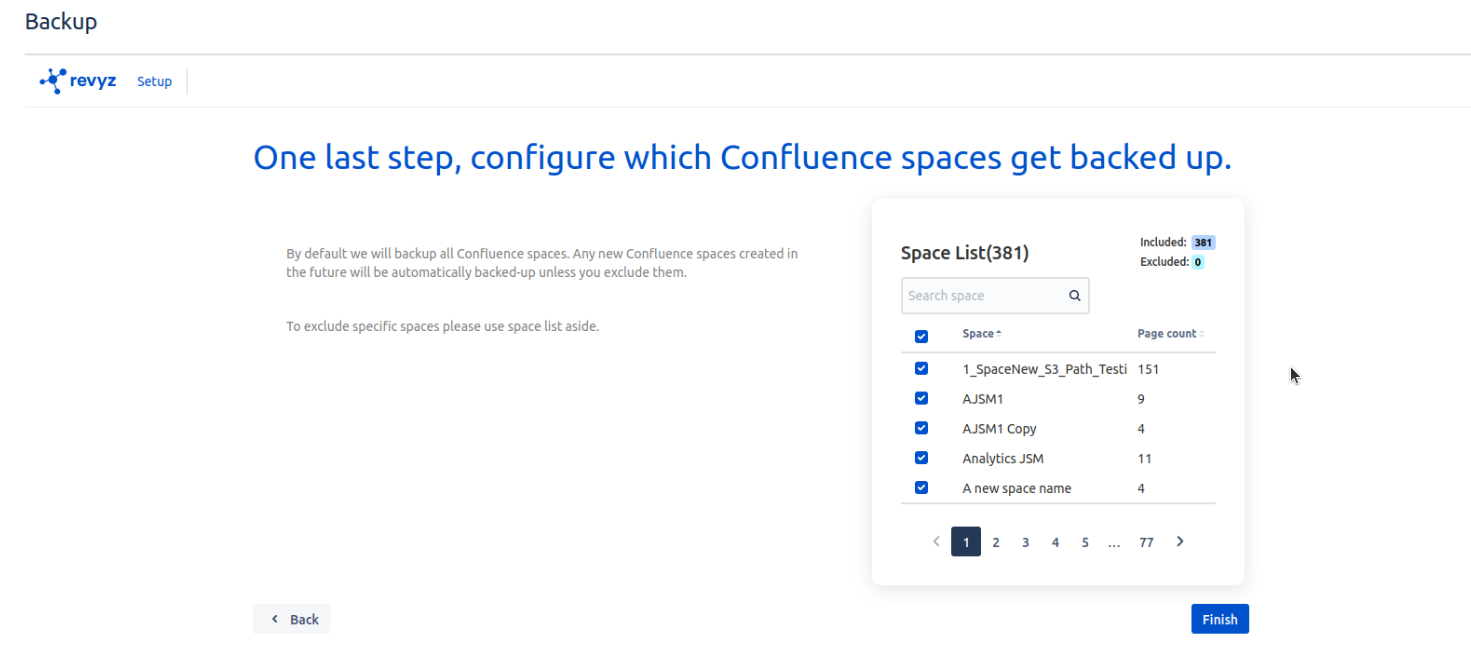The height and width of the screenshot is (664, 1471).
Task: Click the revyz logo icon
Action: (53, 81)
